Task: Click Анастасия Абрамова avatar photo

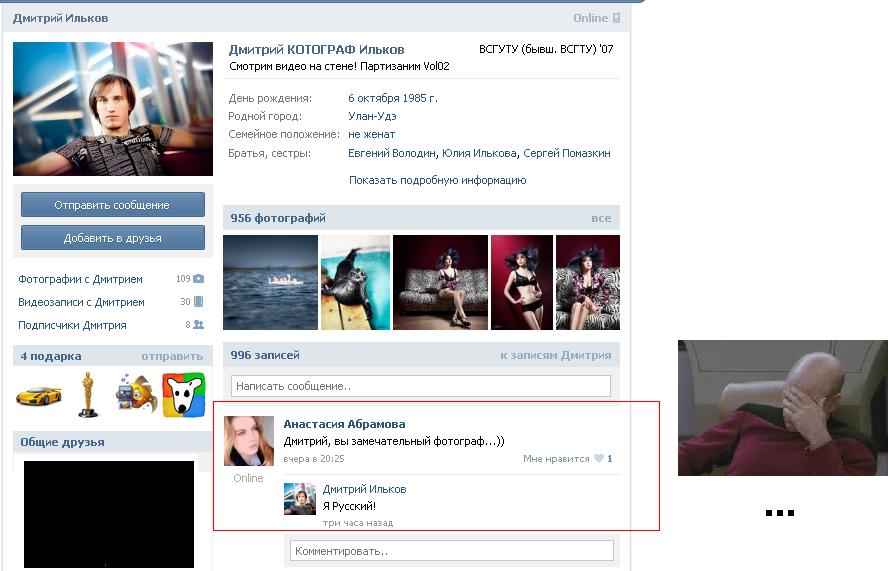Action: coord(249,441)
